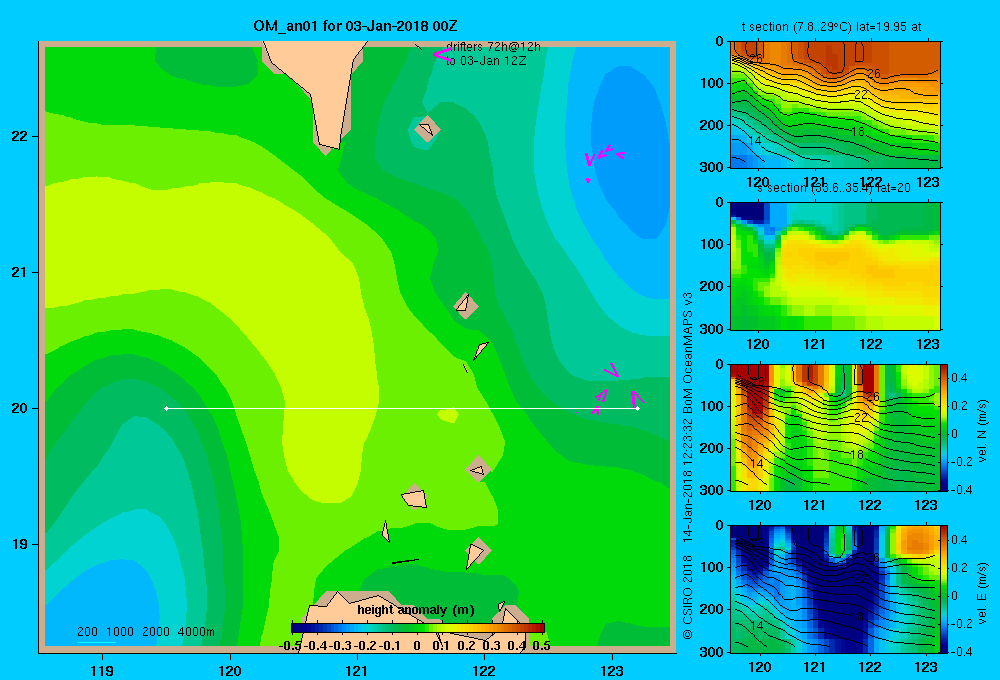Open the s section salinity panel

(x=835, y=266)
